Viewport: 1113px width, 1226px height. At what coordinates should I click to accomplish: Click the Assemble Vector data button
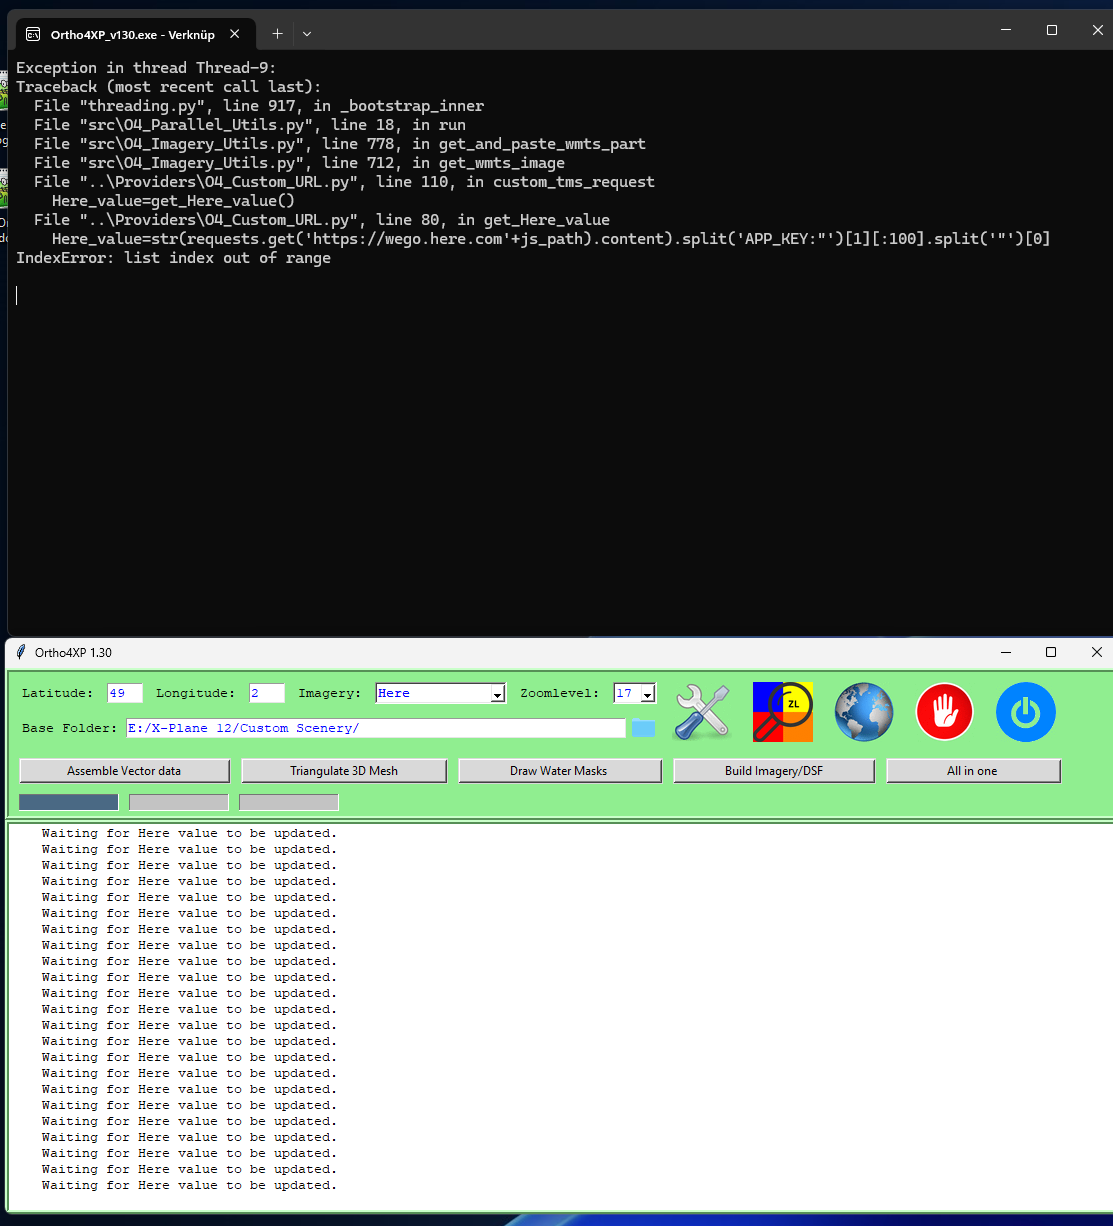tap(124, 771)
